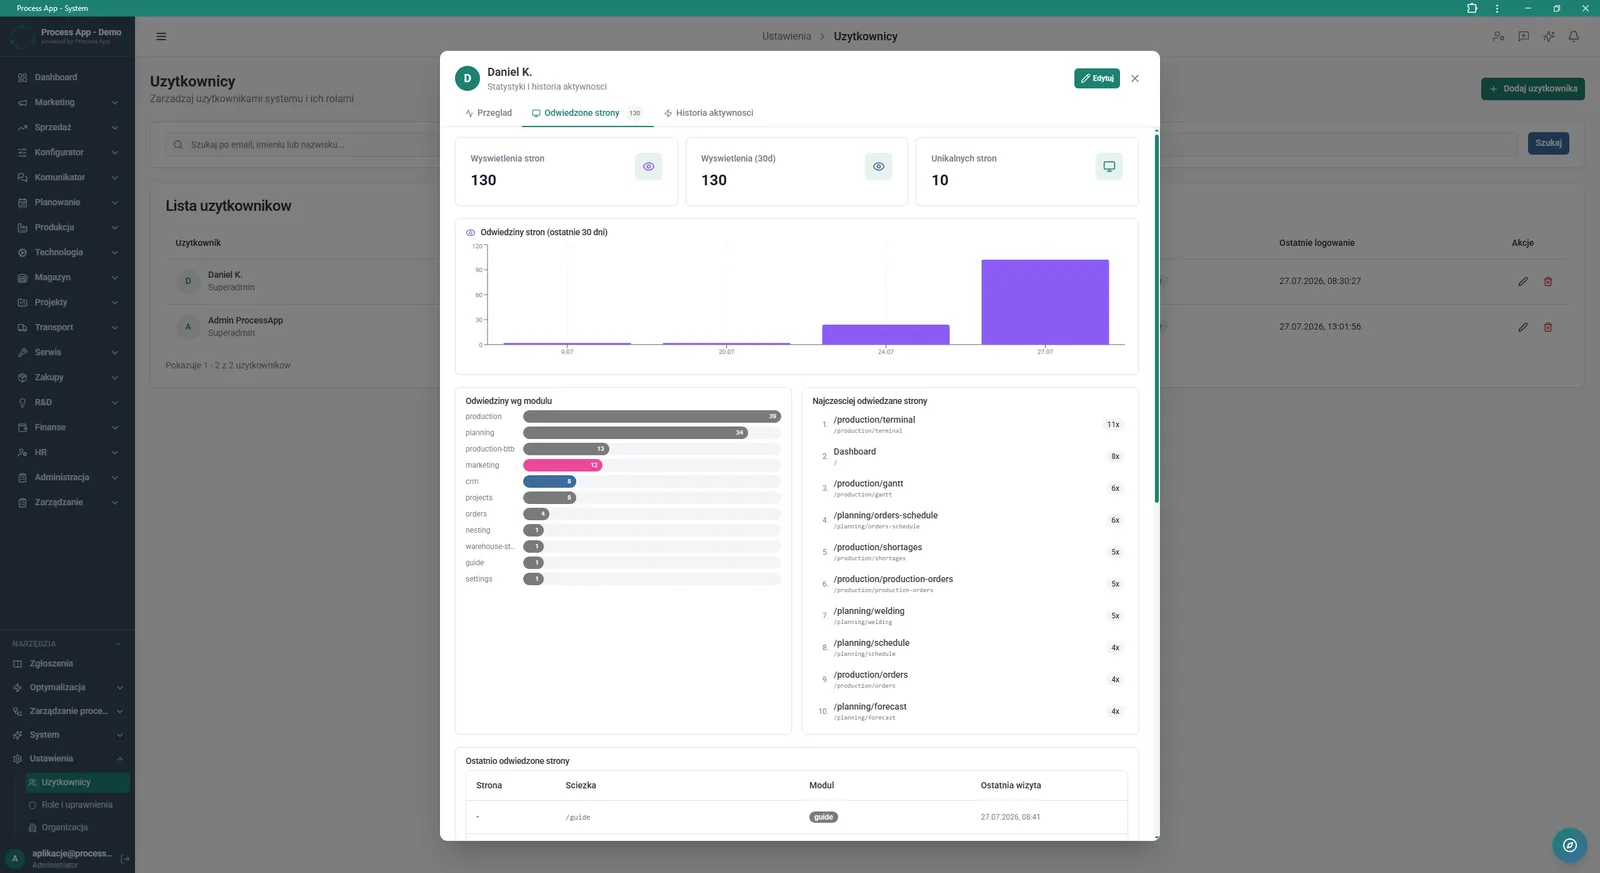Click the Edytuj button
This screenshot has height=873, width=1600.
1097,78
